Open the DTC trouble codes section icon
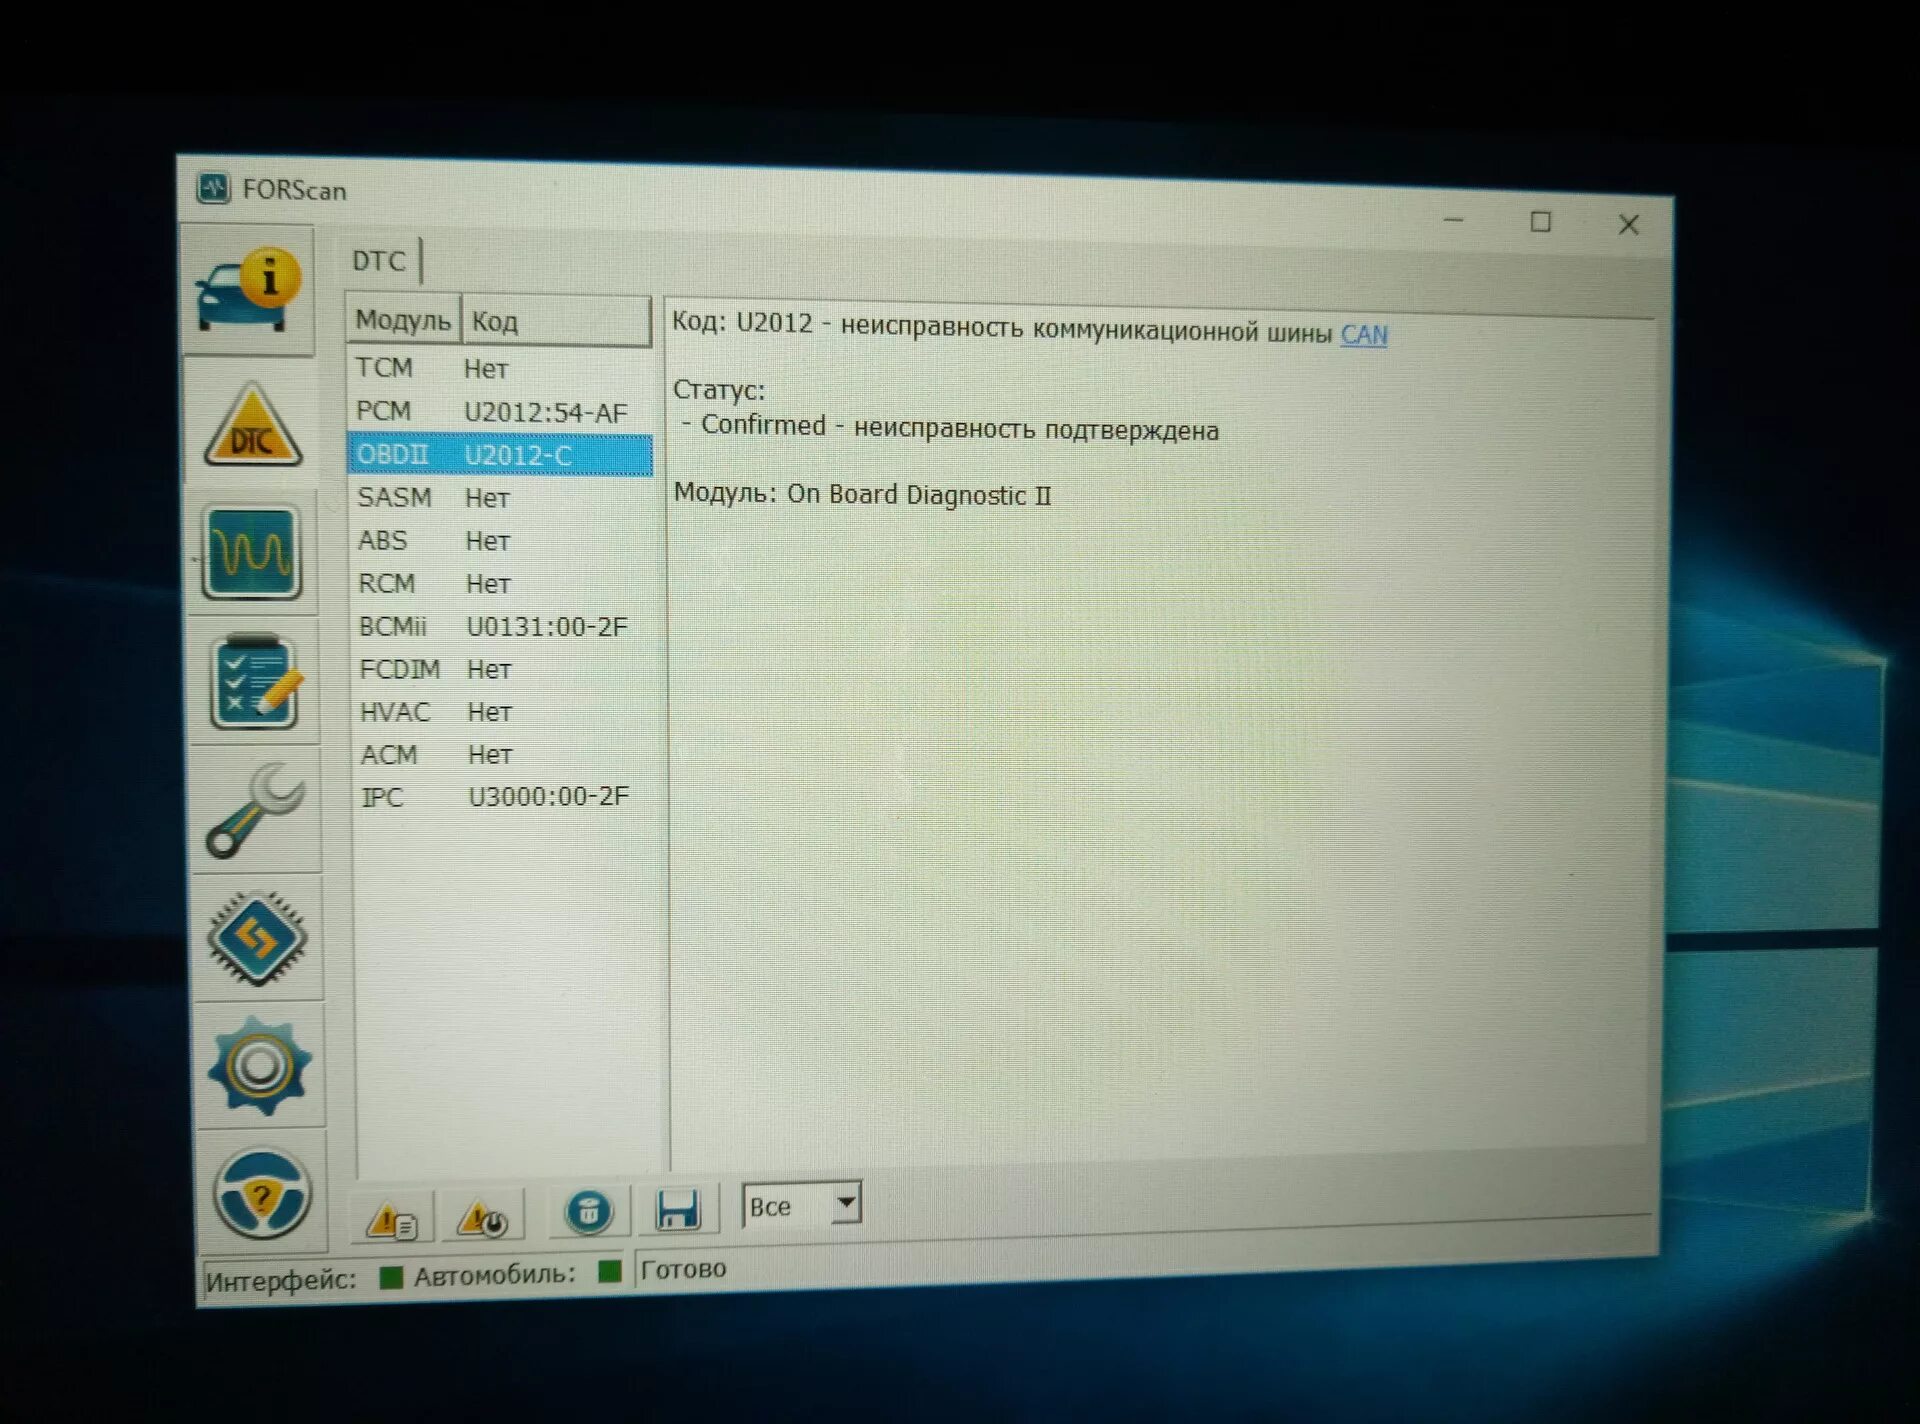This screenshot has height=1424, width=1920. (x=252, y=424)
